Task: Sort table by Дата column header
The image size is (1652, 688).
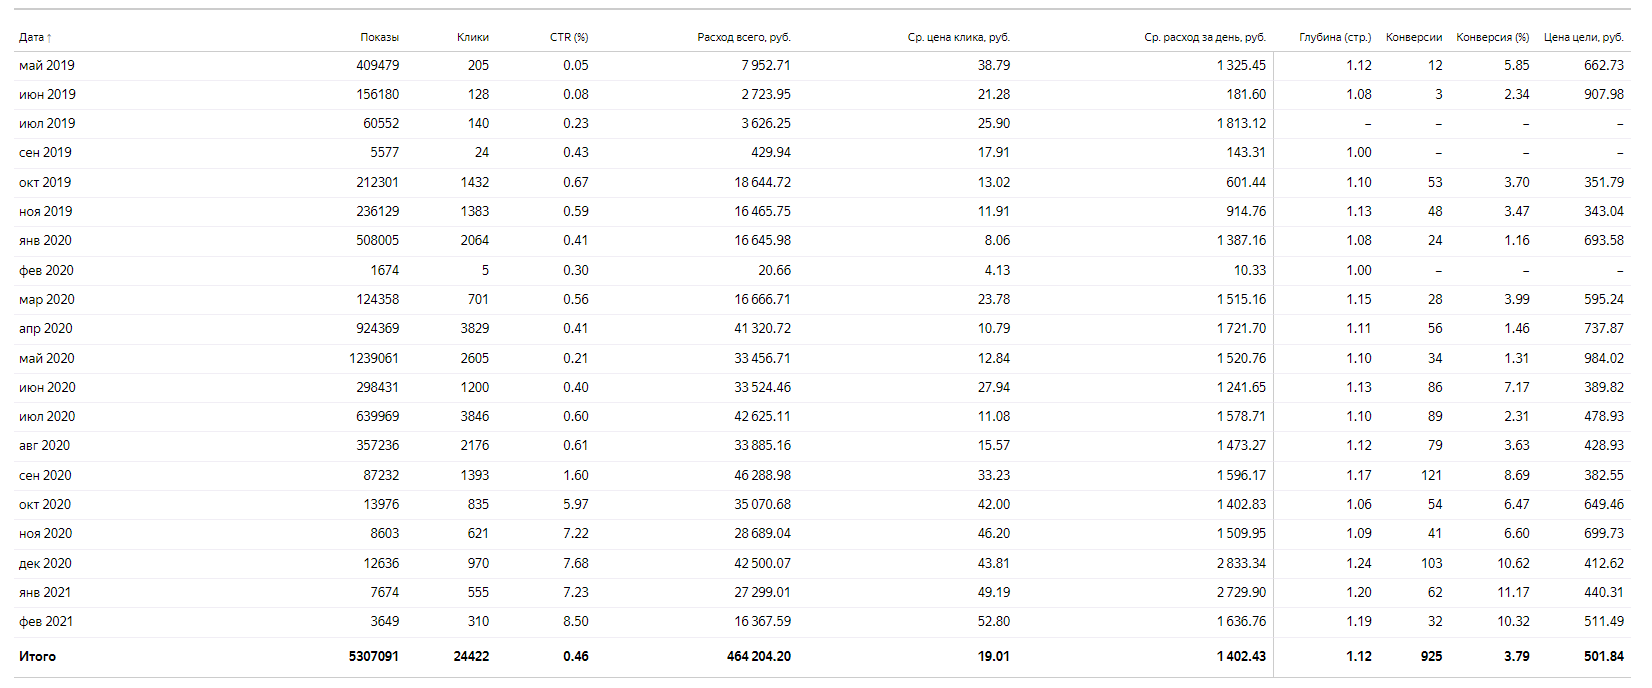Action: pyautogui.click(x=31, y=38)
